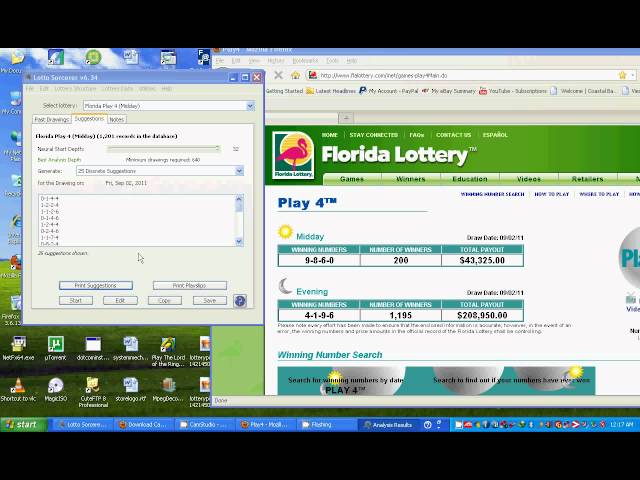Click CONTACT US link on lottery header

click(x=453, y=135)
